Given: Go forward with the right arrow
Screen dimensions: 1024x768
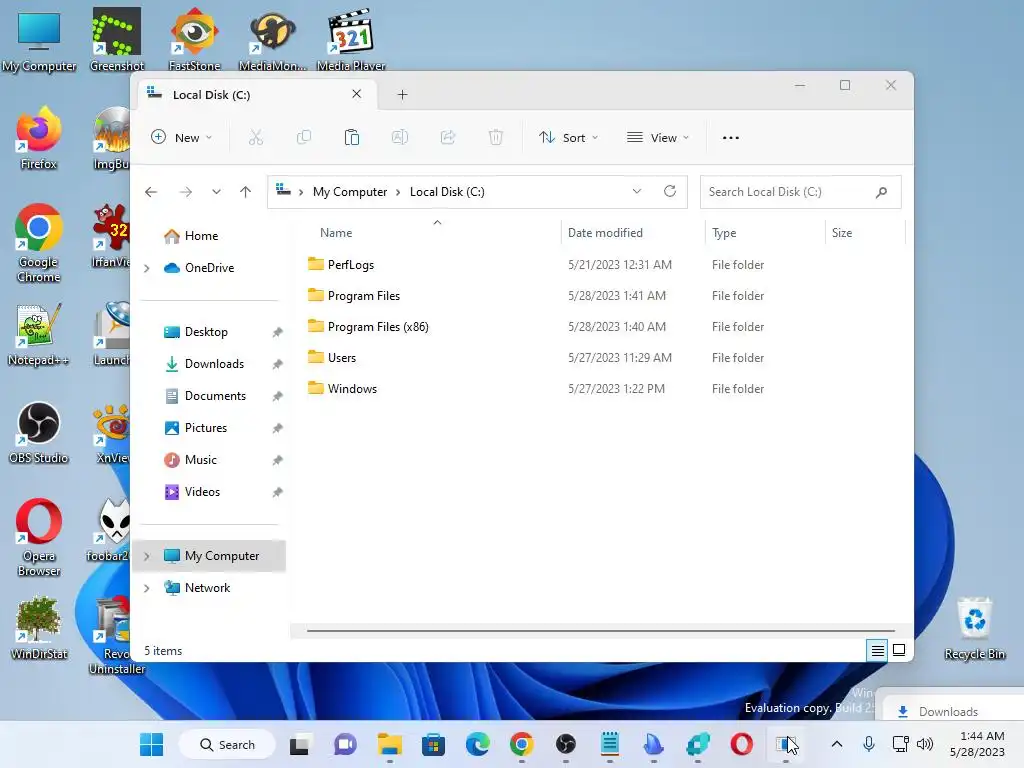Looking at the screenshot, I should pos(186,192).
